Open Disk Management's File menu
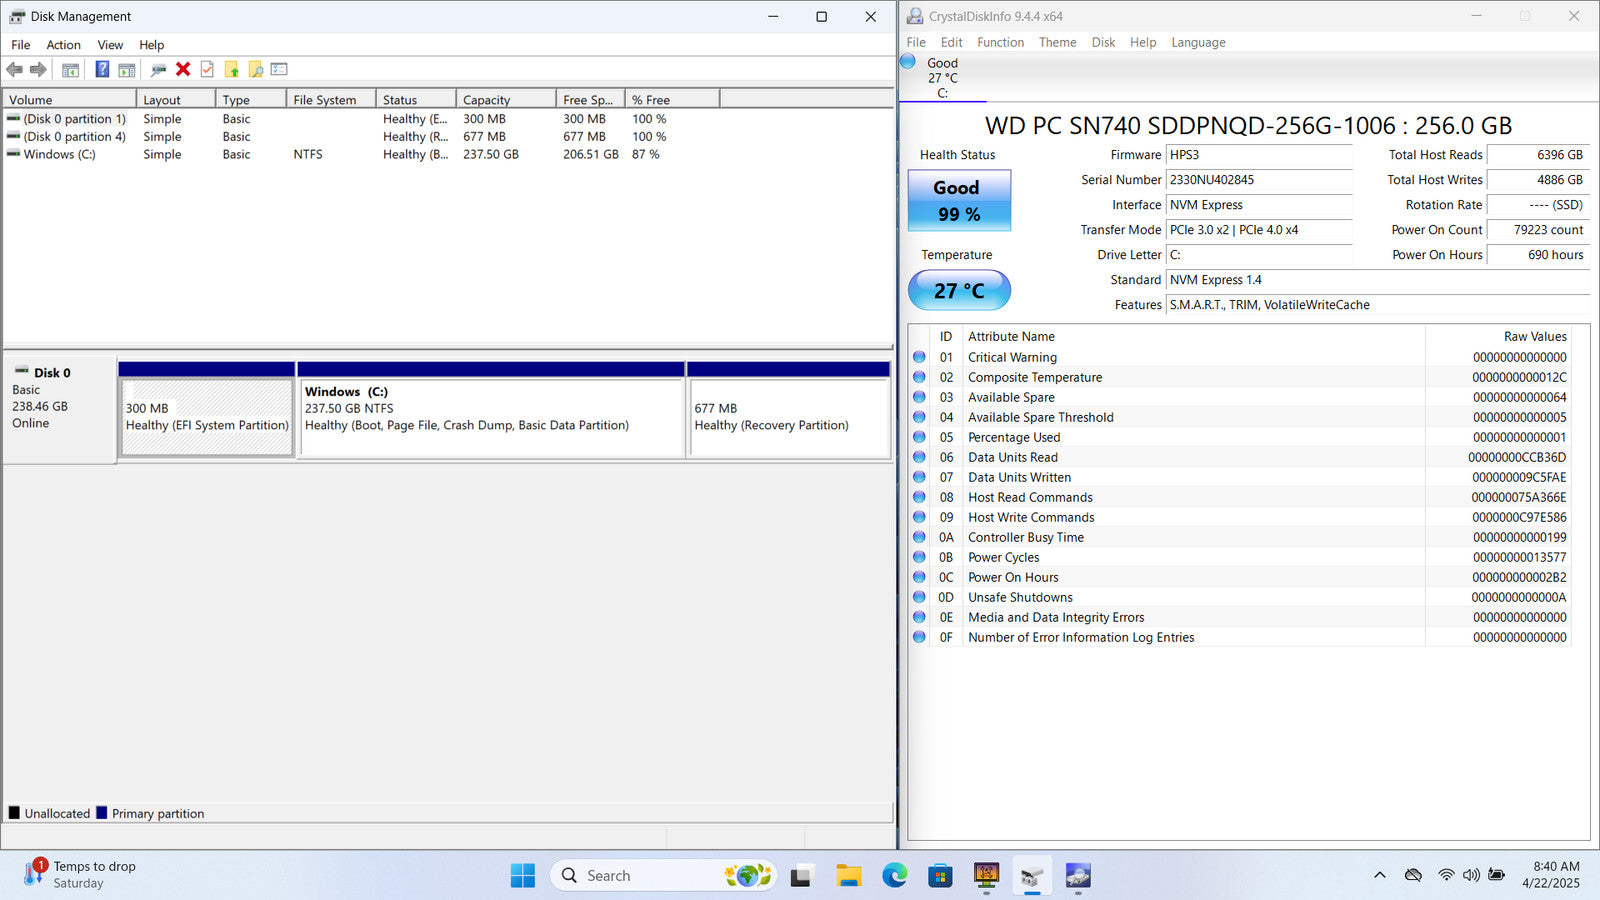This screenshot has width=1600, height=900. click(20, 45)
